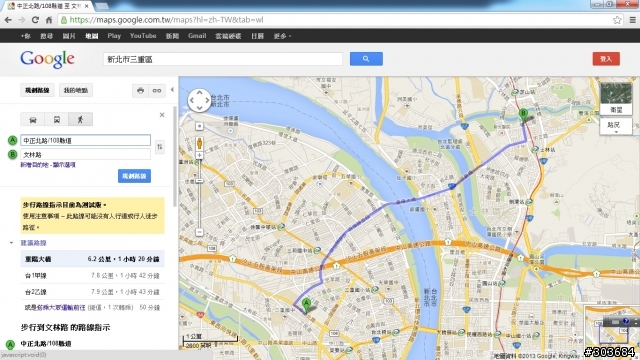The width and height of the screenshot is (640, 360).
Task: Open a new browser tab
Action: 101,6
